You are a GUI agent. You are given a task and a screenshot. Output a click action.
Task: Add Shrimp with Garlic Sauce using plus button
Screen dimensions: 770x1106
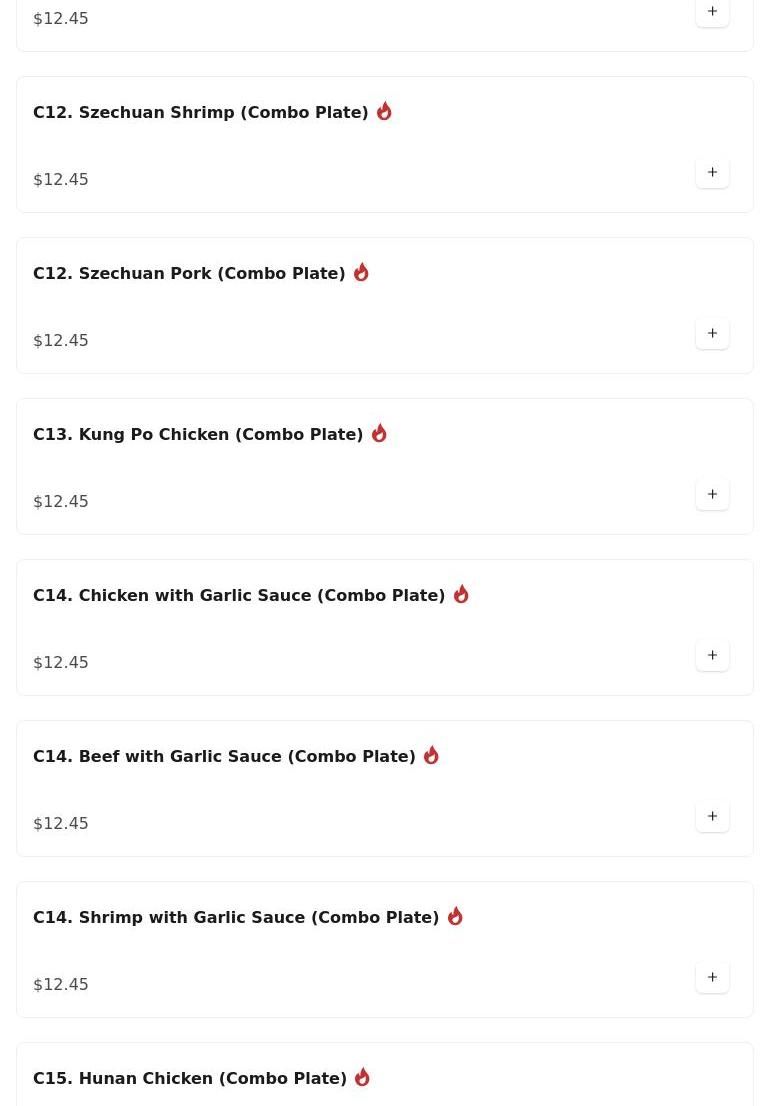coord(712,977)
